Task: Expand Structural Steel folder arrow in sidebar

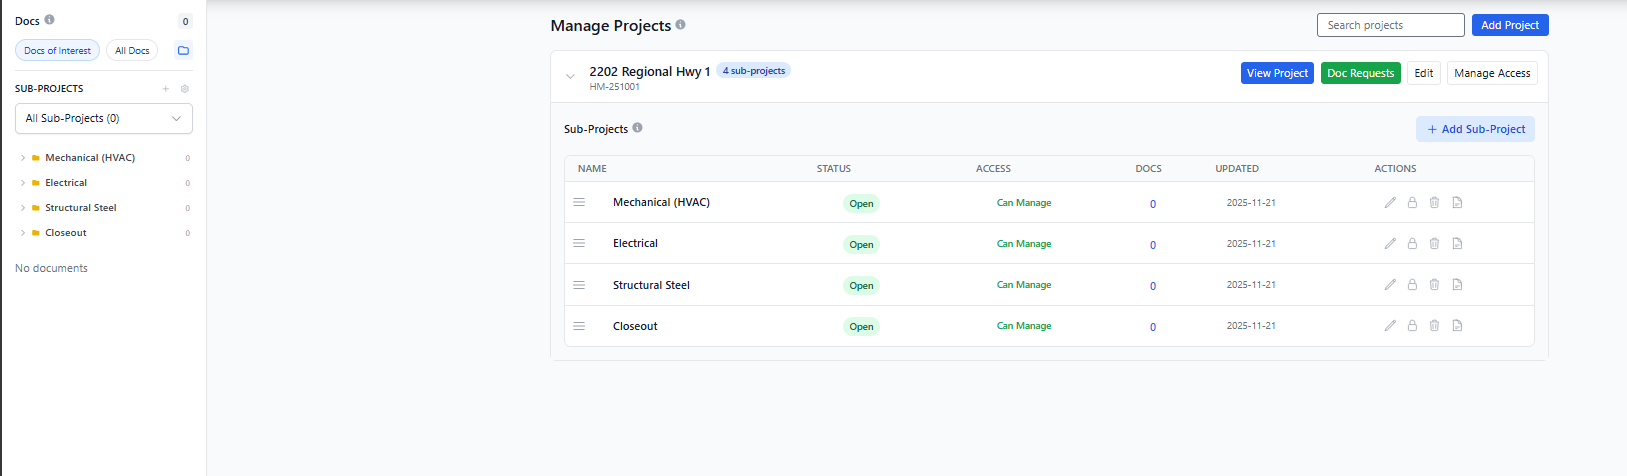Action: click(23, 208)
